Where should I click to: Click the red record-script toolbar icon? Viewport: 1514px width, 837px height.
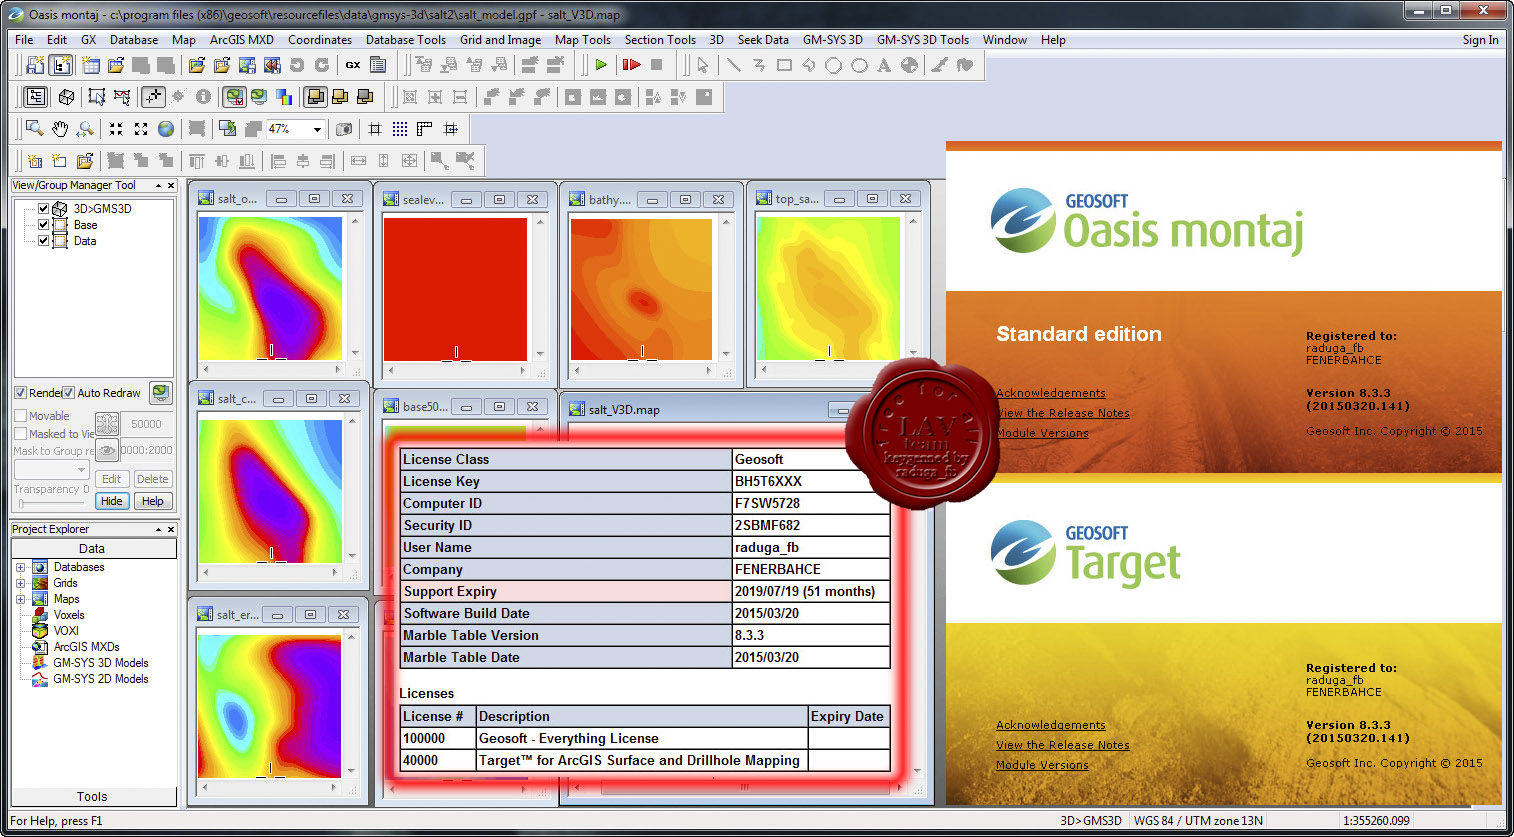coord(631,65)
